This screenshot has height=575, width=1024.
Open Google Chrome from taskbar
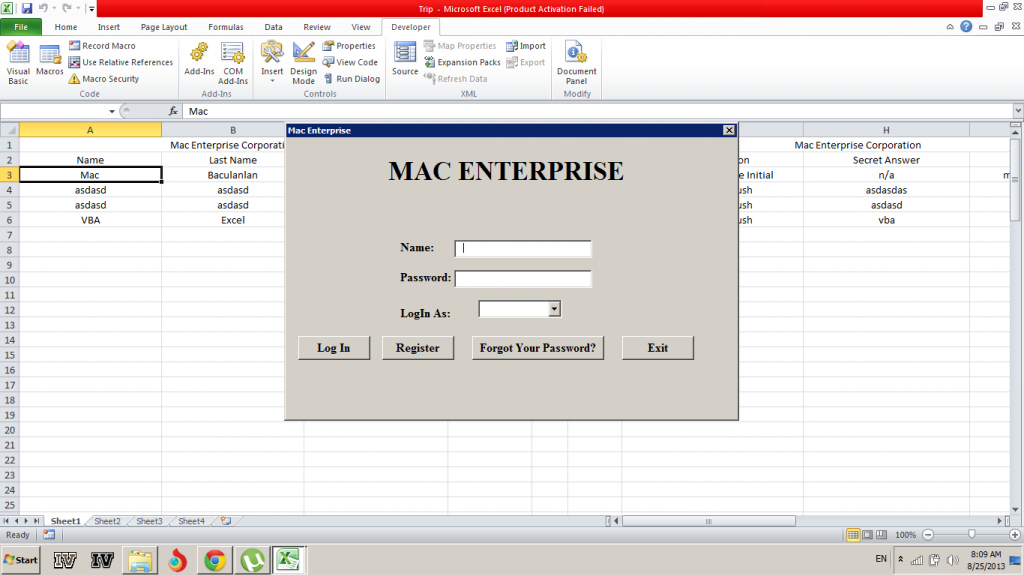click(x=215, y=560)
